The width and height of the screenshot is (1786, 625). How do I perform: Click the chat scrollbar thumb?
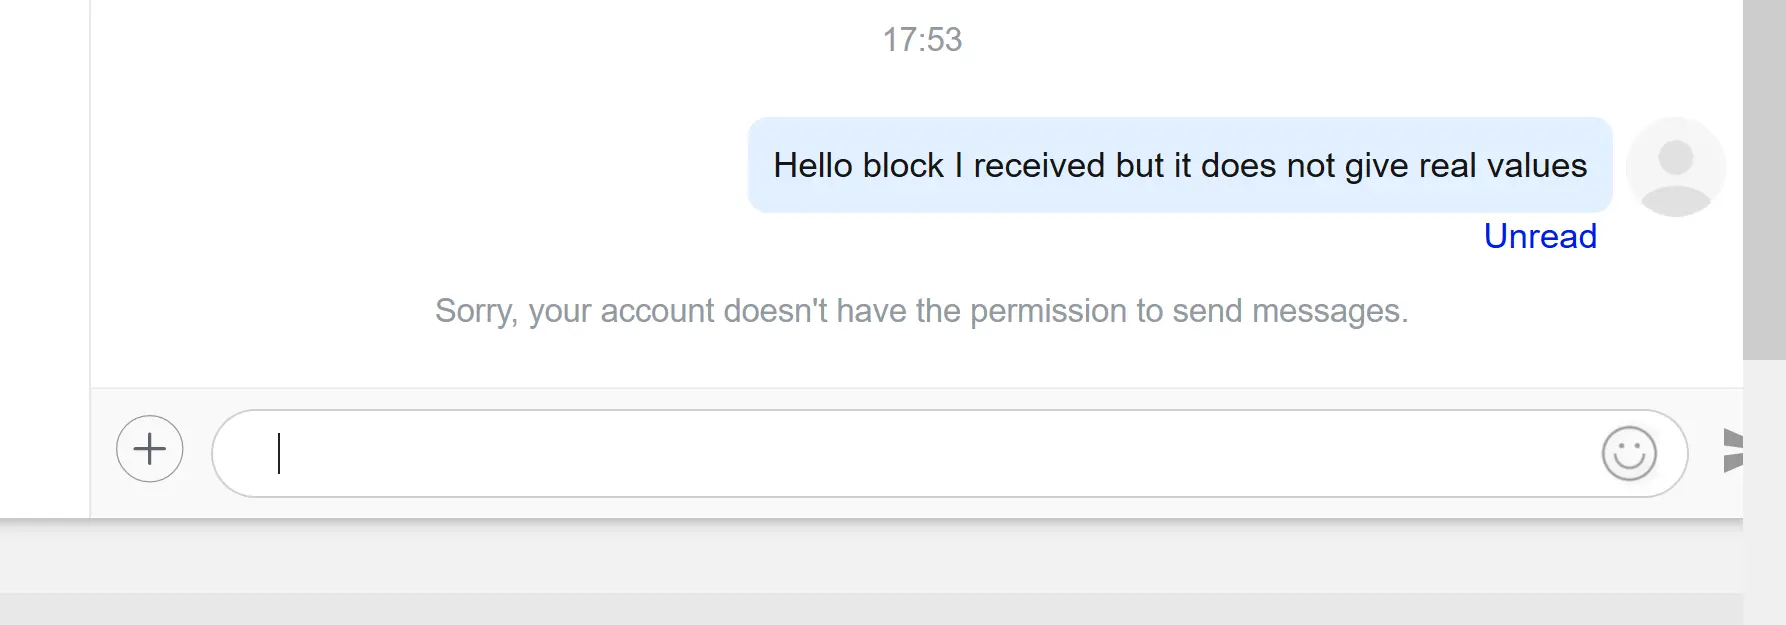coord(1764,180)
